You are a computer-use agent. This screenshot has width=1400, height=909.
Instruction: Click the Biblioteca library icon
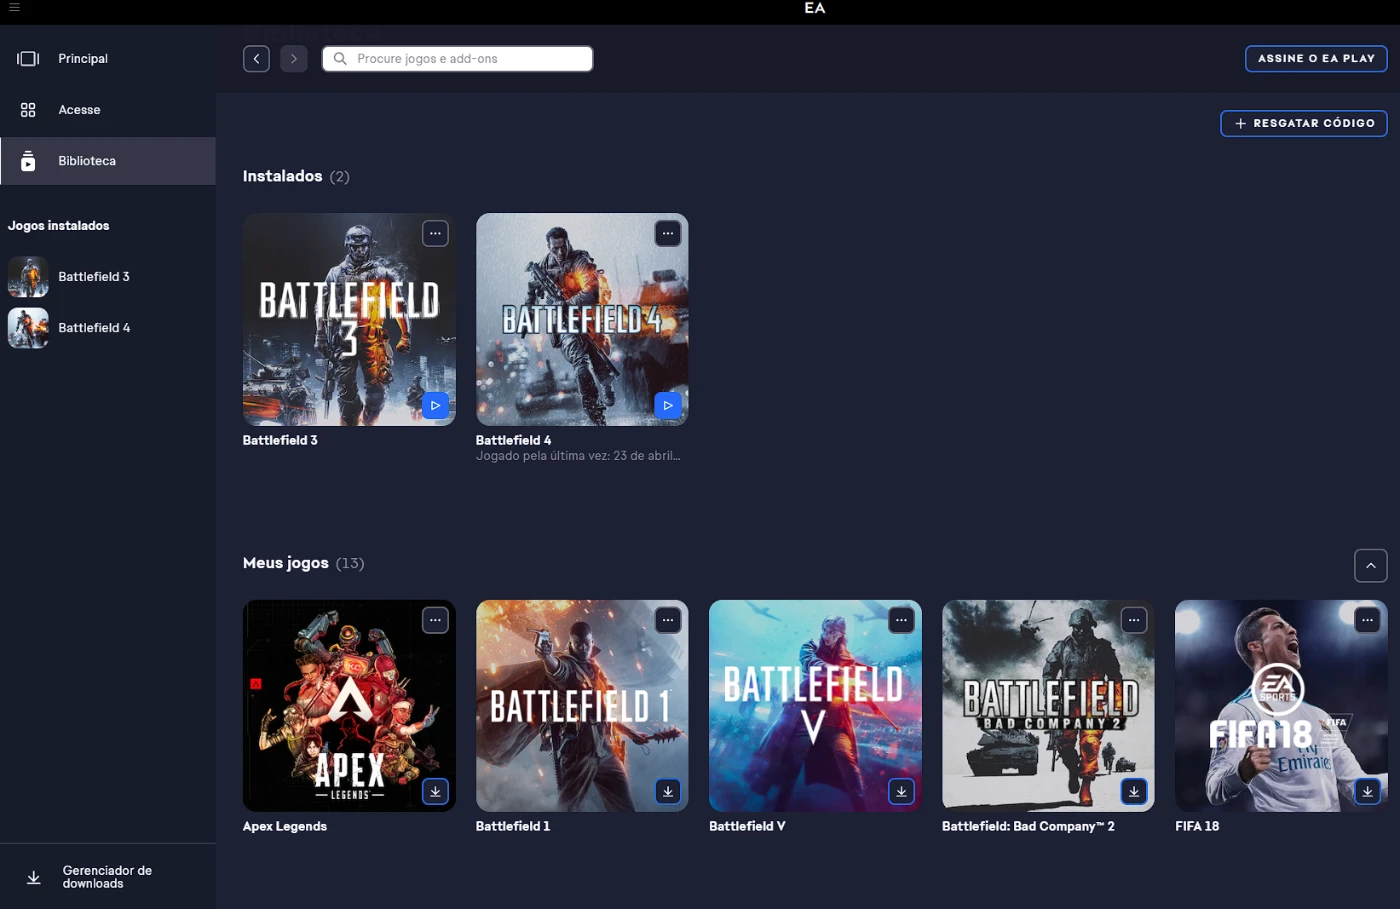pyautogui.click(x=28, y=161)
